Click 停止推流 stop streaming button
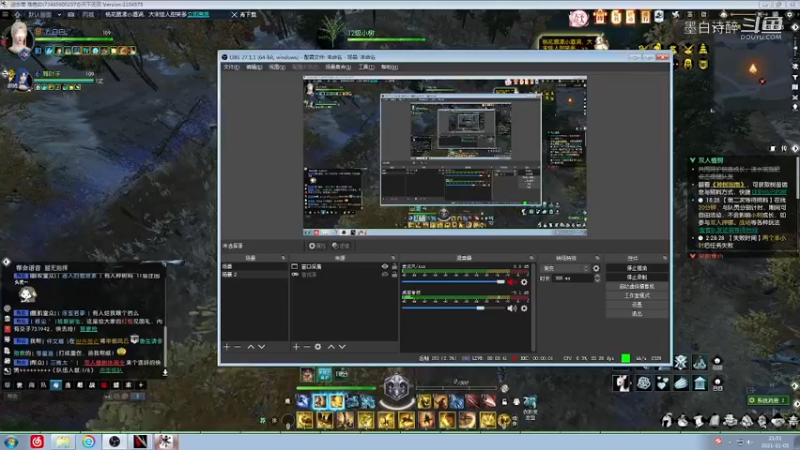The height and width of the screenshot is (450, 800). [636, 268]
